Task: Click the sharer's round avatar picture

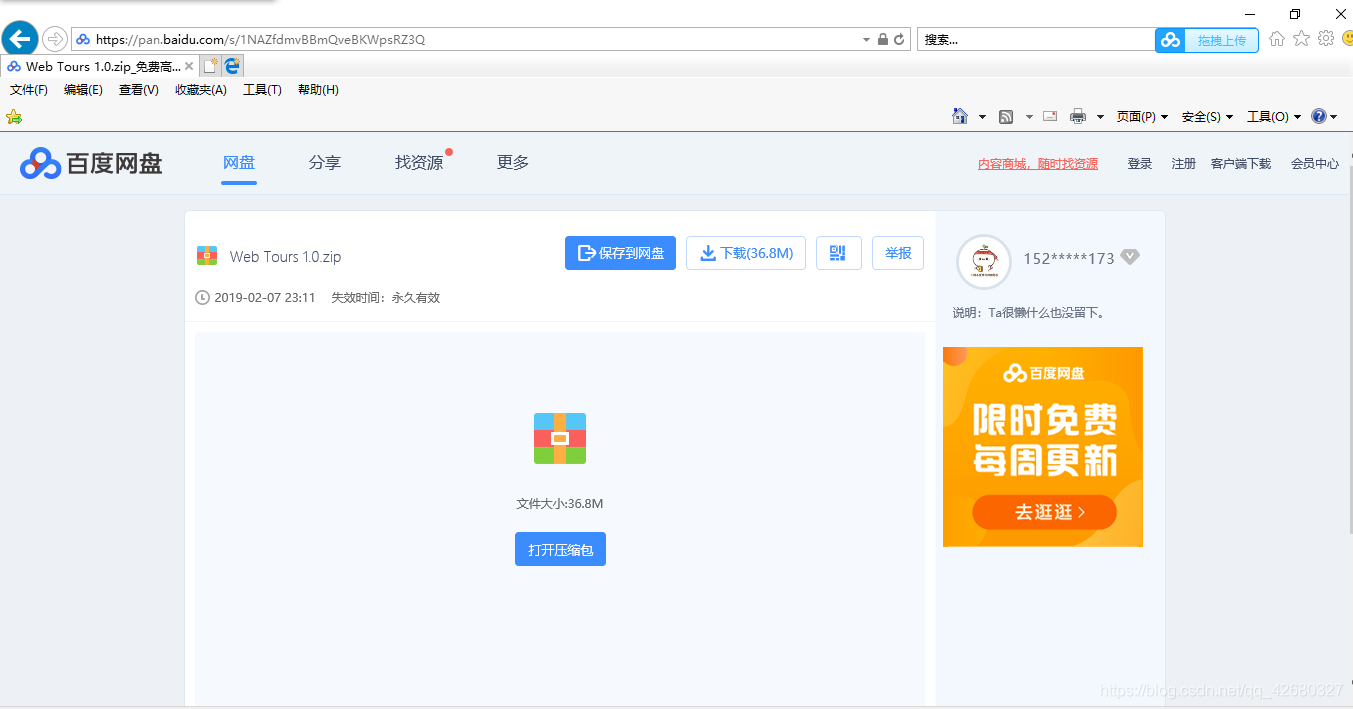Action: (984, 262)
